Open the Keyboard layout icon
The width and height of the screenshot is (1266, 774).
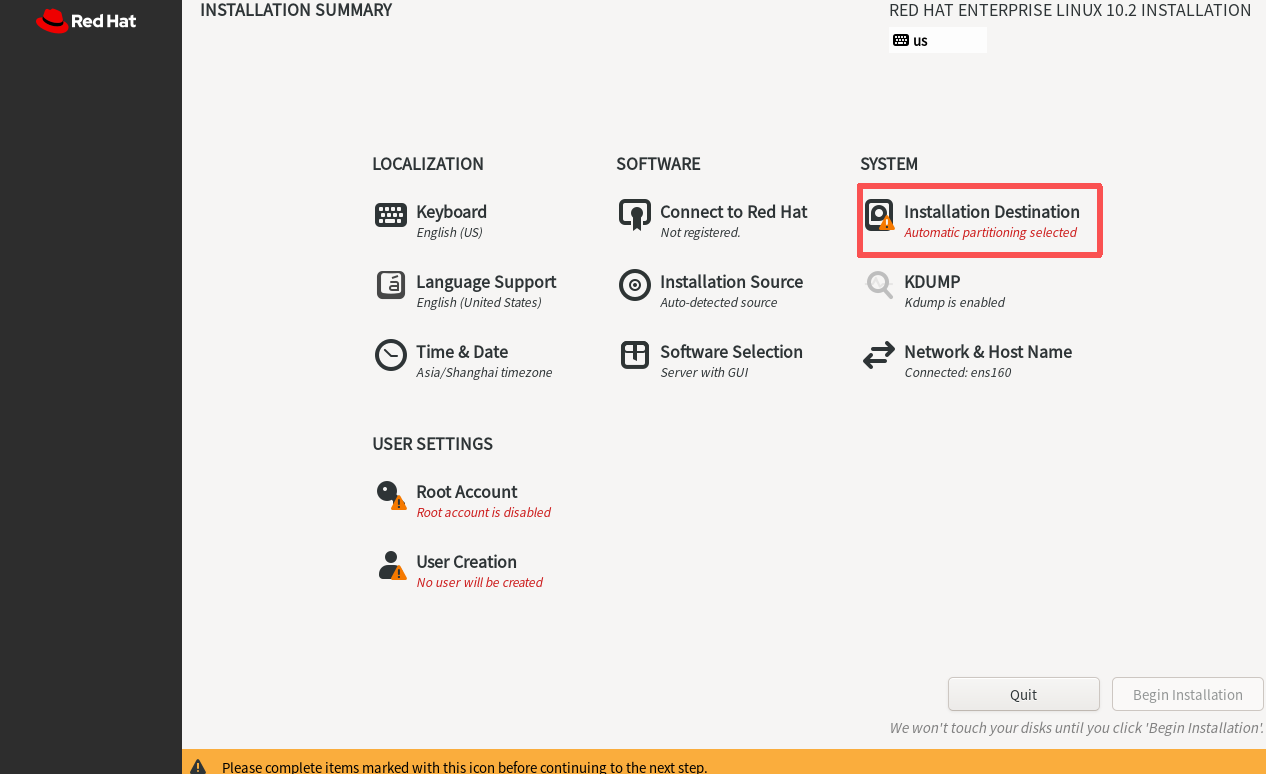pos(391,215)
